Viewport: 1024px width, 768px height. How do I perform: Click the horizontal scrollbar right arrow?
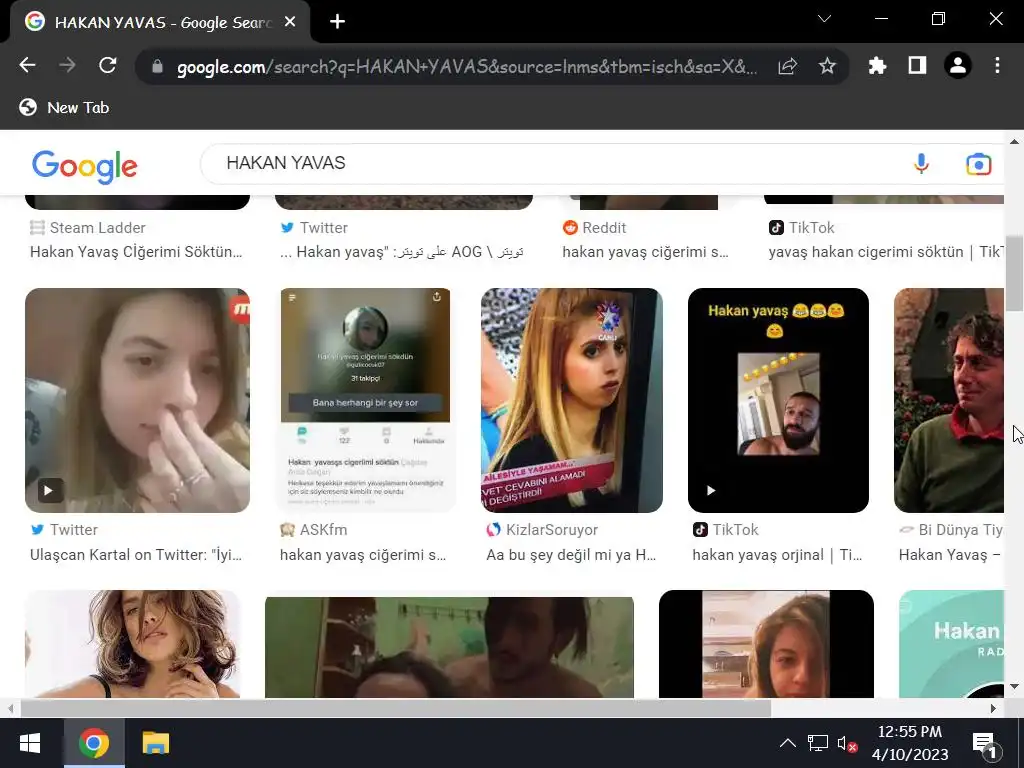(x=993, y=708)
